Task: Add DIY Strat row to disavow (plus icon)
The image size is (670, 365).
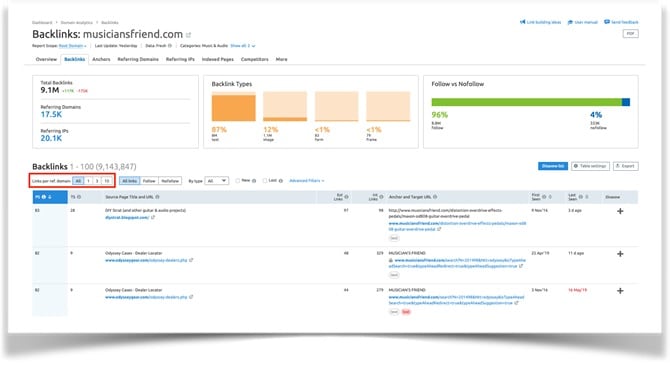Action: click(x=620, y=211)
